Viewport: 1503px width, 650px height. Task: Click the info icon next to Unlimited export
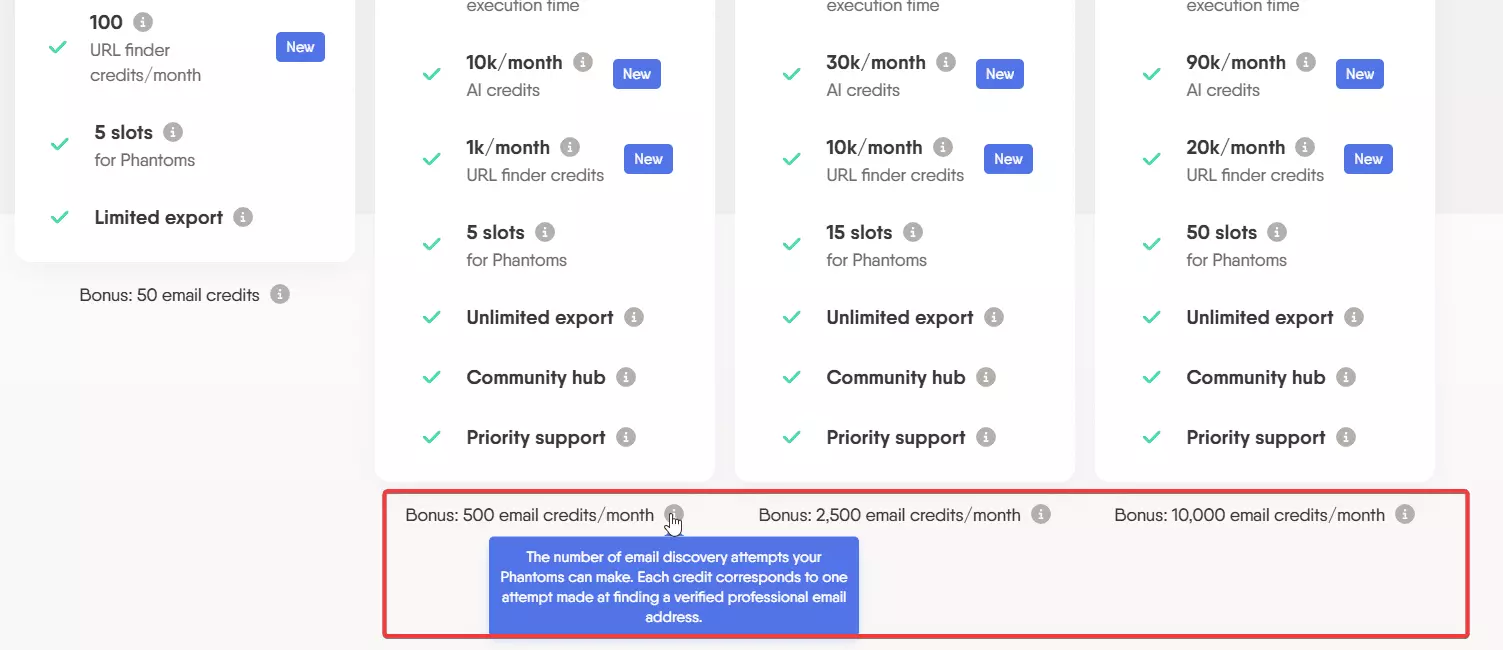pyautogui.click(x=633, y=317)
